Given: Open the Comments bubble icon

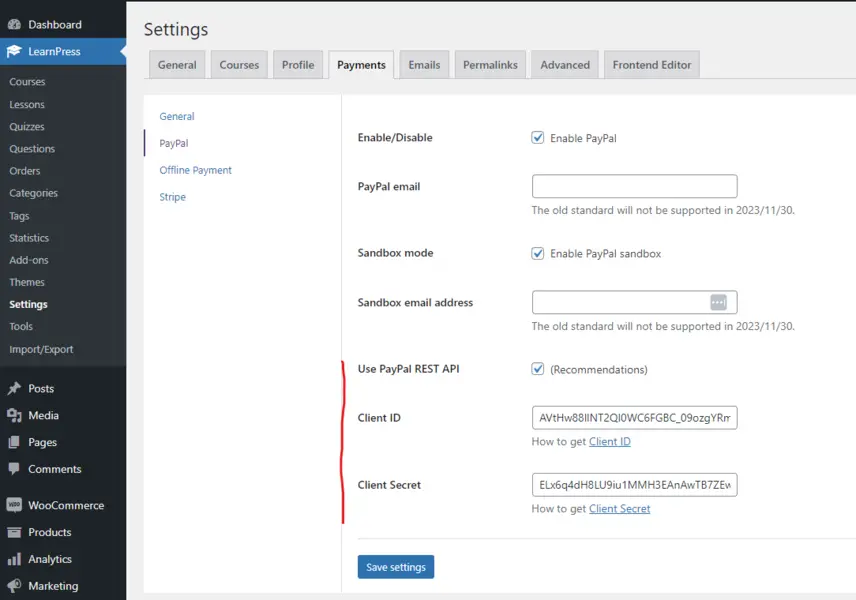Looking at the screenshot, I should (13, 469).
